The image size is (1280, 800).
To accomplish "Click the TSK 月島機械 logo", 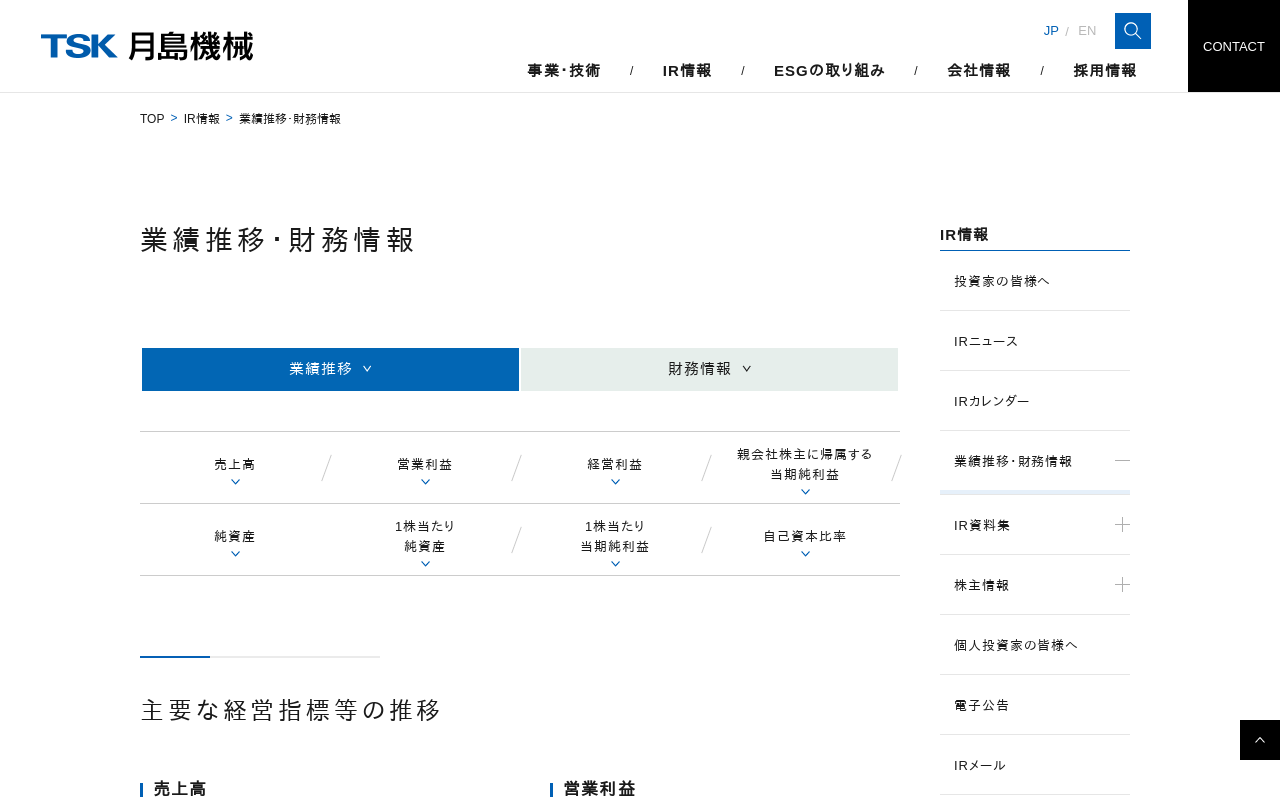I will 147,46.
